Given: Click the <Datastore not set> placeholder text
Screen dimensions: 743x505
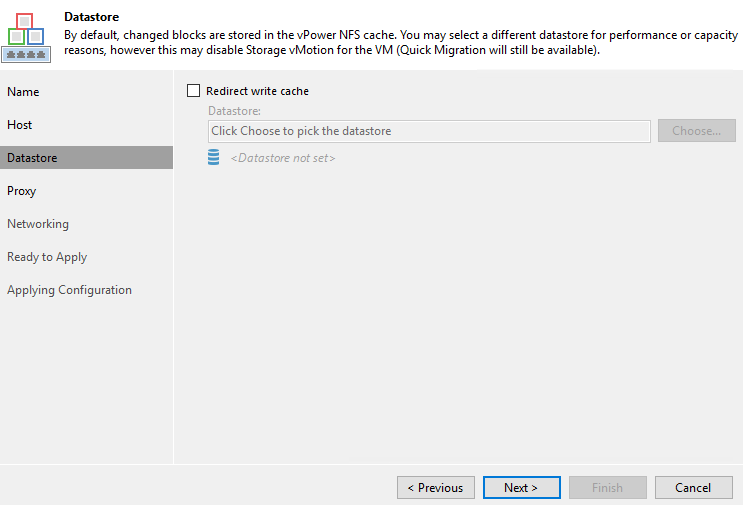Looking at the screenshot, I should click(x=283, y=158).
